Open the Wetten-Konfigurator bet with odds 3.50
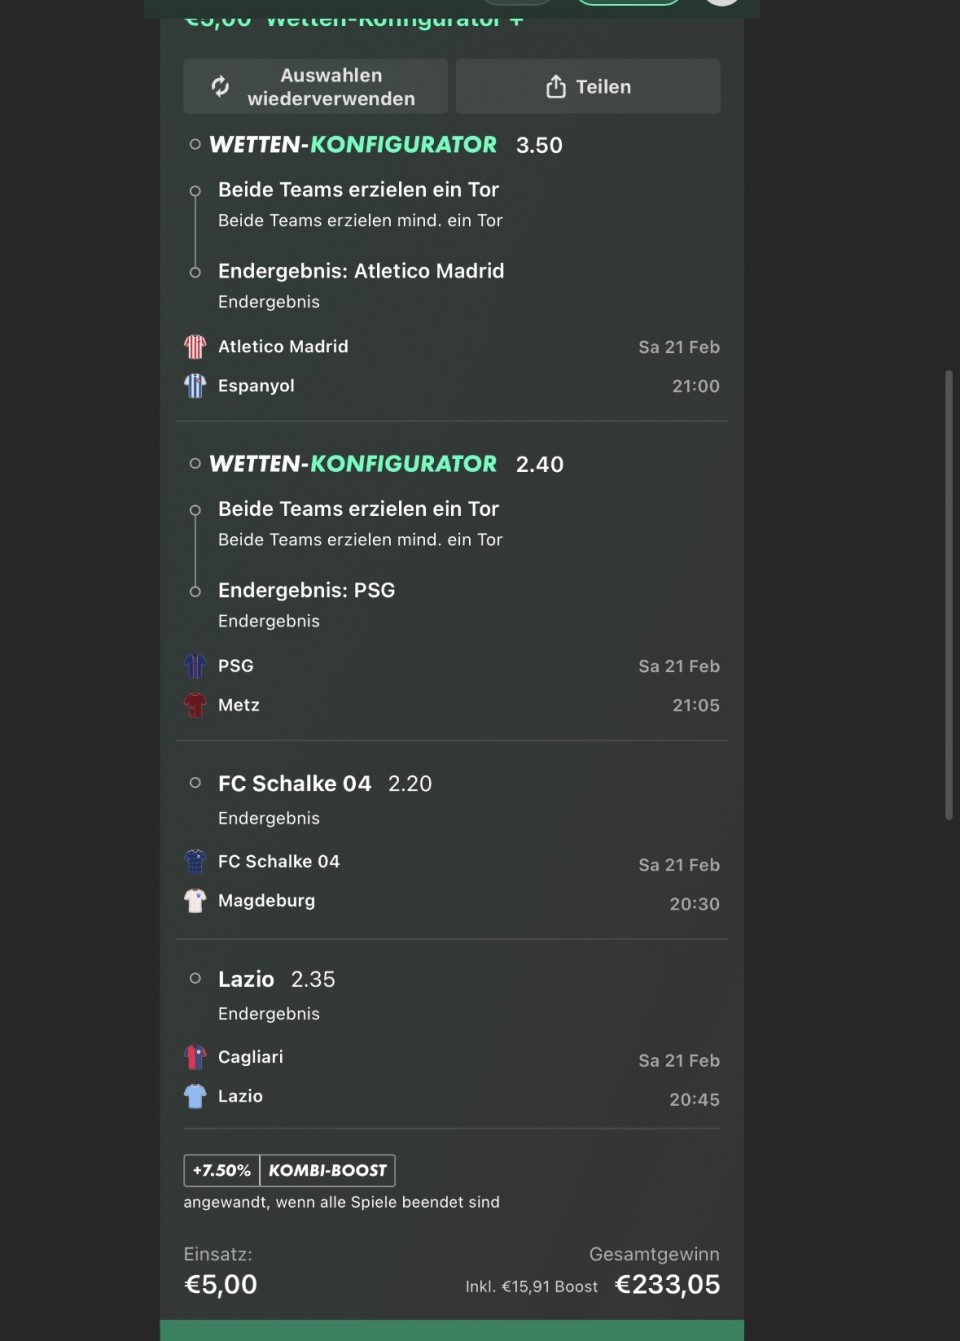960x1341 pixels. 353,145
